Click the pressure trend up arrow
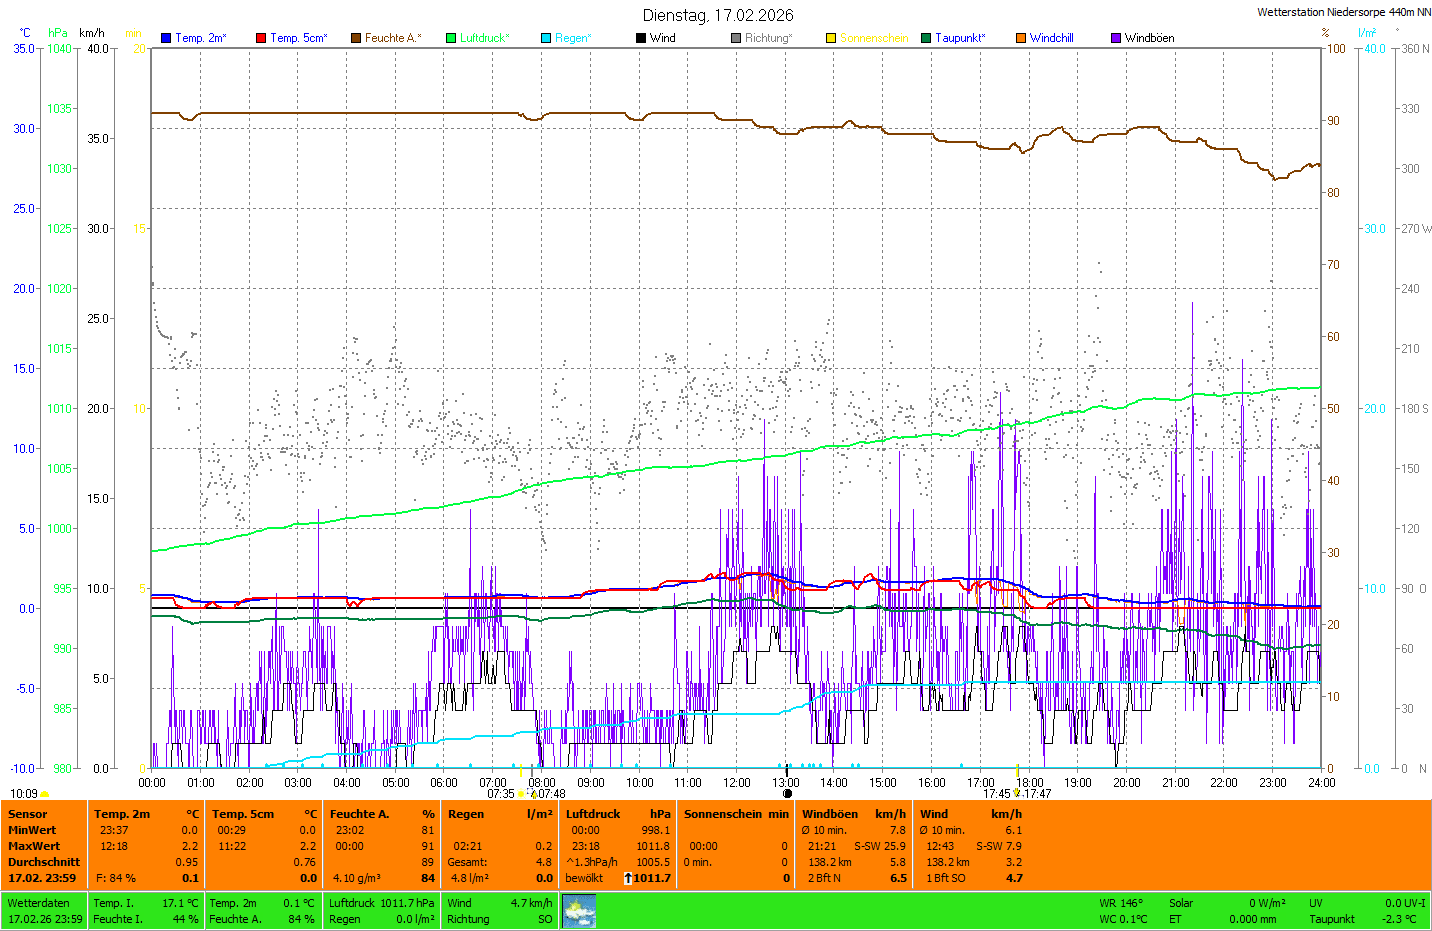Viewport: 1432px width, 931px height. pyautogui.click(x=627, y=878)
